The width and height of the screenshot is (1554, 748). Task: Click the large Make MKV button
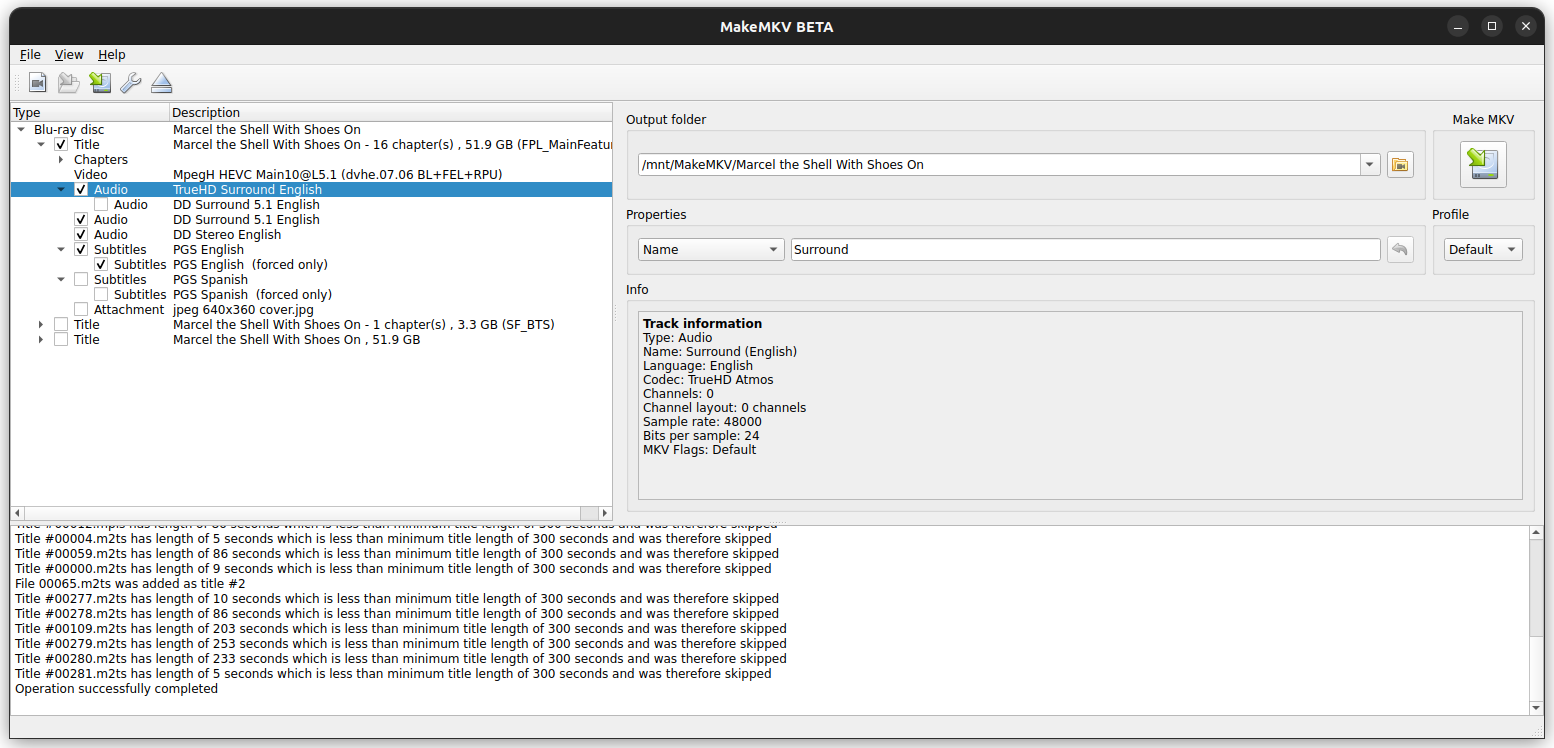click(x=1483, y=164)
